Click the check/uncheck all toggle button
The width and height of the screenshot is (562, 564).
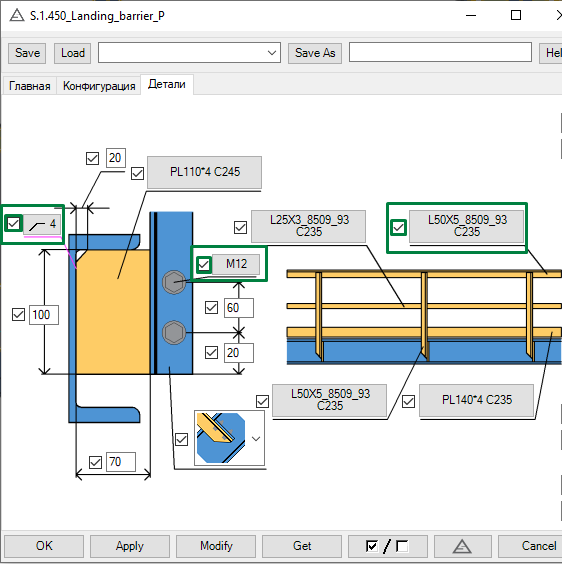(387, 546)
